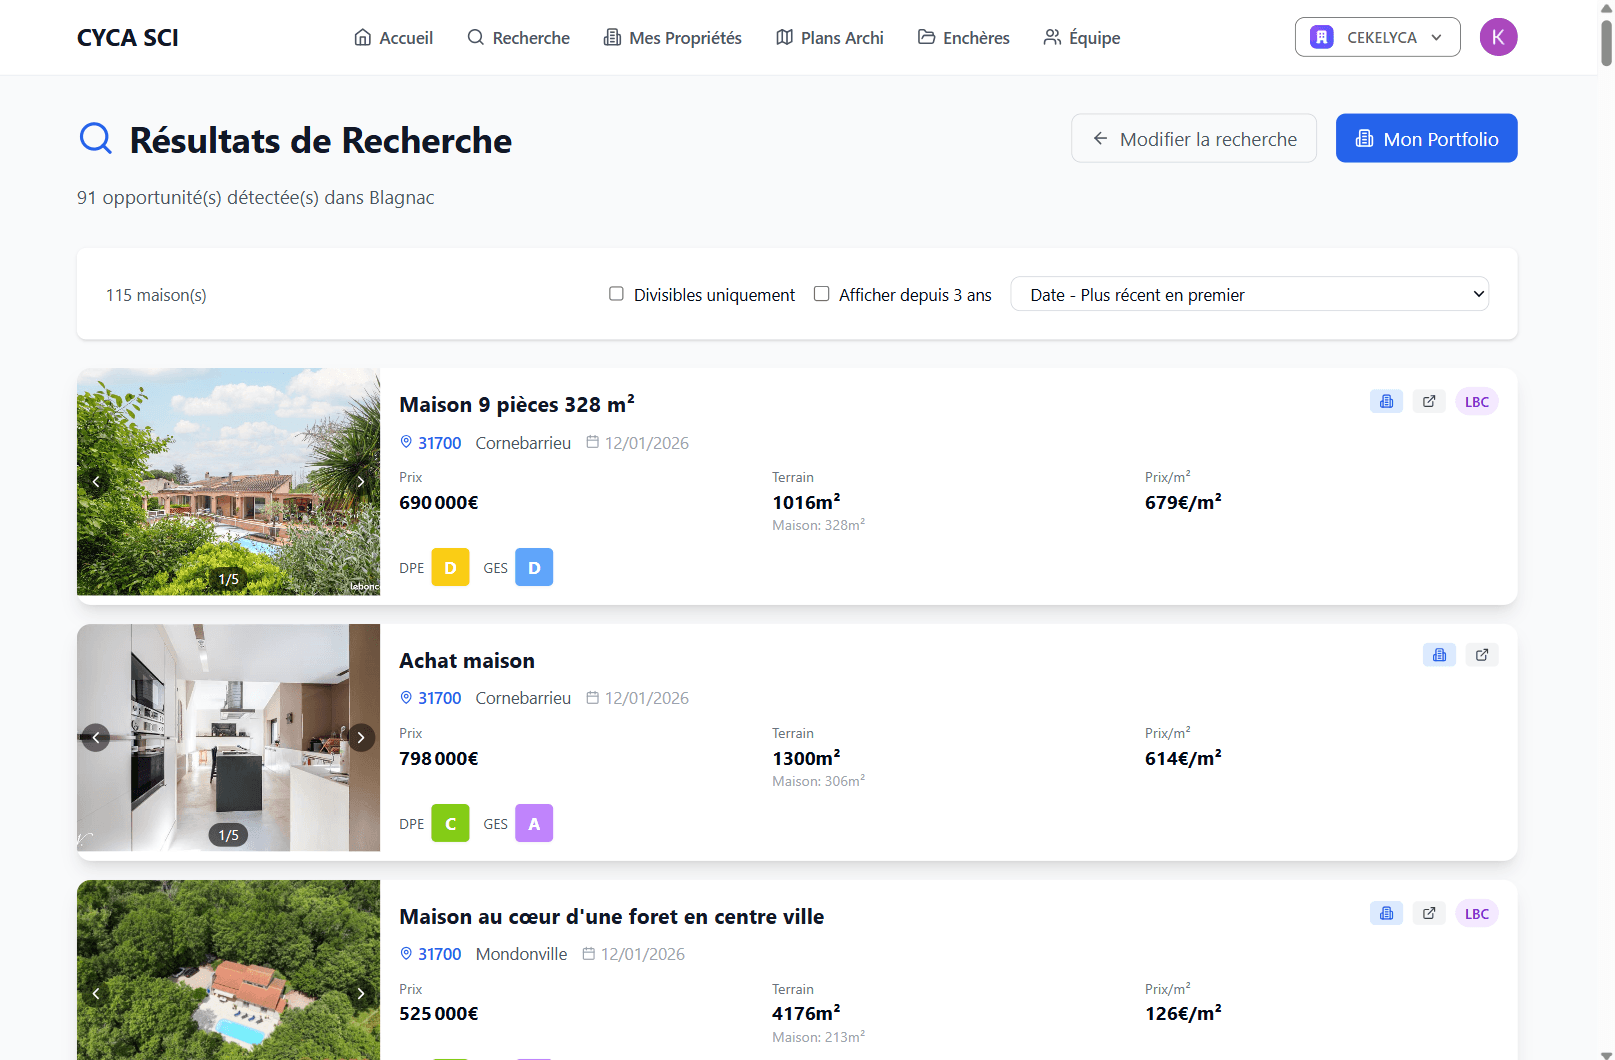Click the aerial forest house thumbnail

228,970
